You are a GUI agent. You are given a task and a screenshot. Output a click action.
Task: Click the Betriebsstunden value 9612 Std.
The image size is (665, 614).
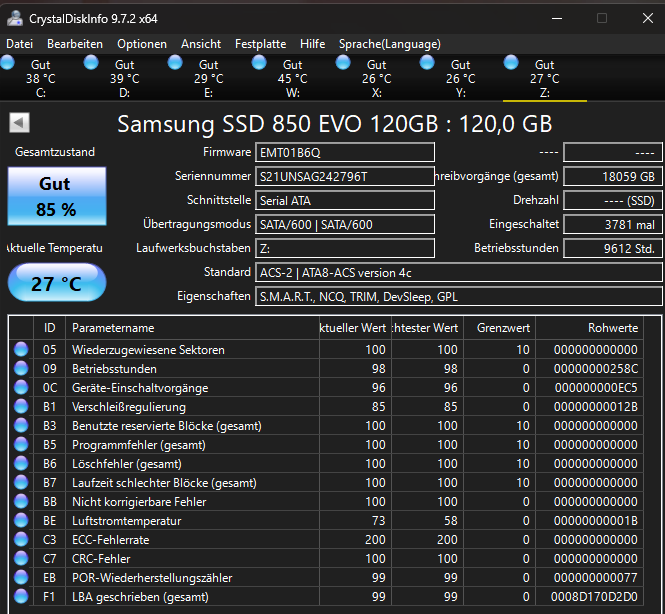pyautogui.click(x=612, y=248)
